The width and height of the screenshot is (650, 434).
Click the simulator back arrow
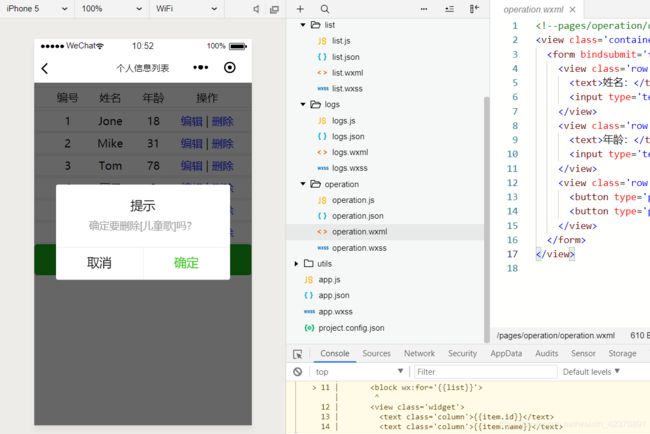(x=45, y=68)
